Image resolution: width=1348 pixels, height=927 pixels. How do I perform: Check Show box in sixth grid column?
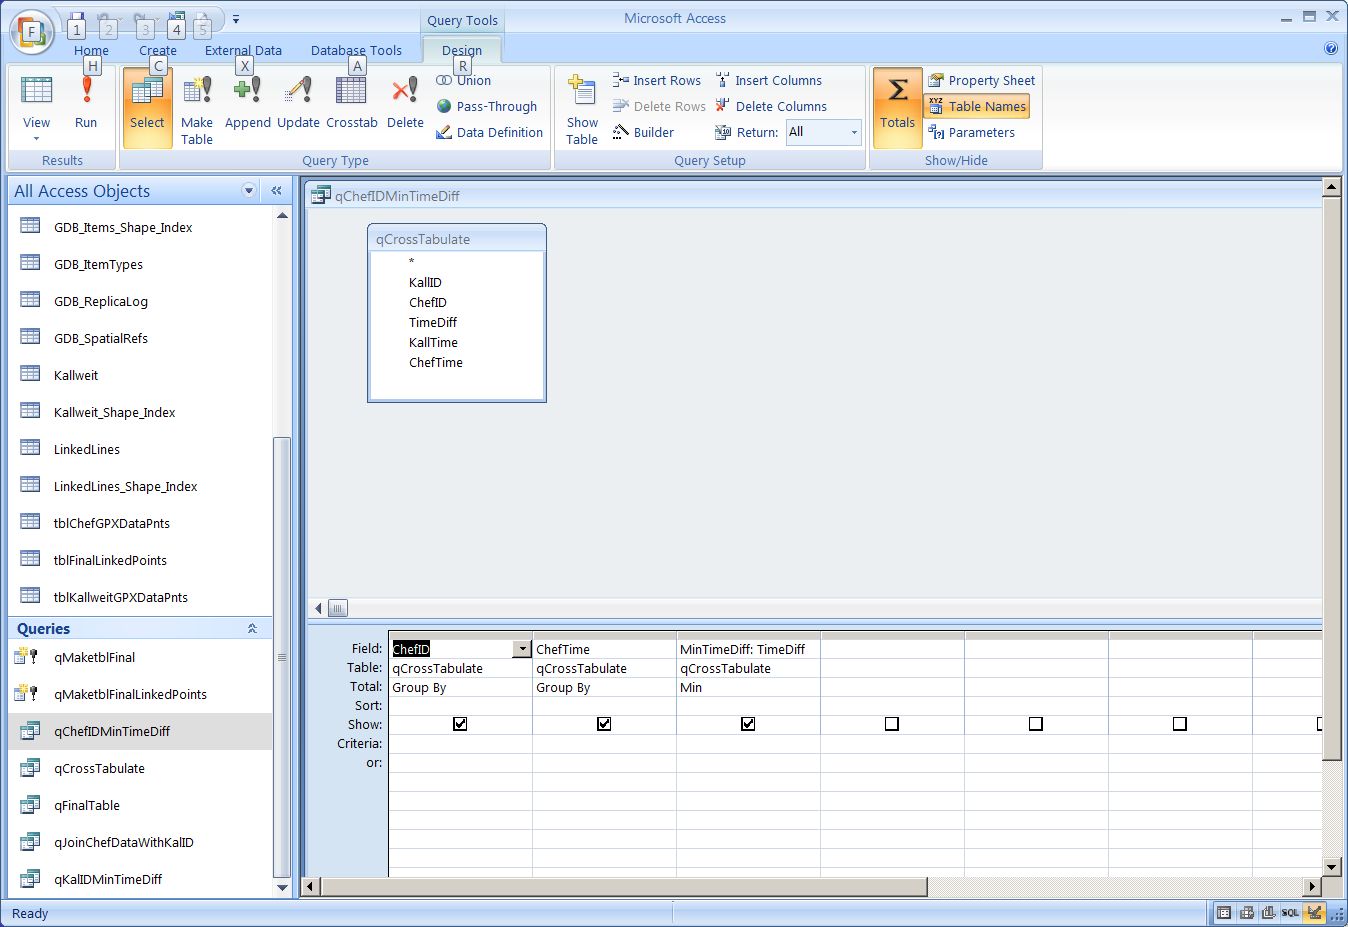click(1180, 724)
